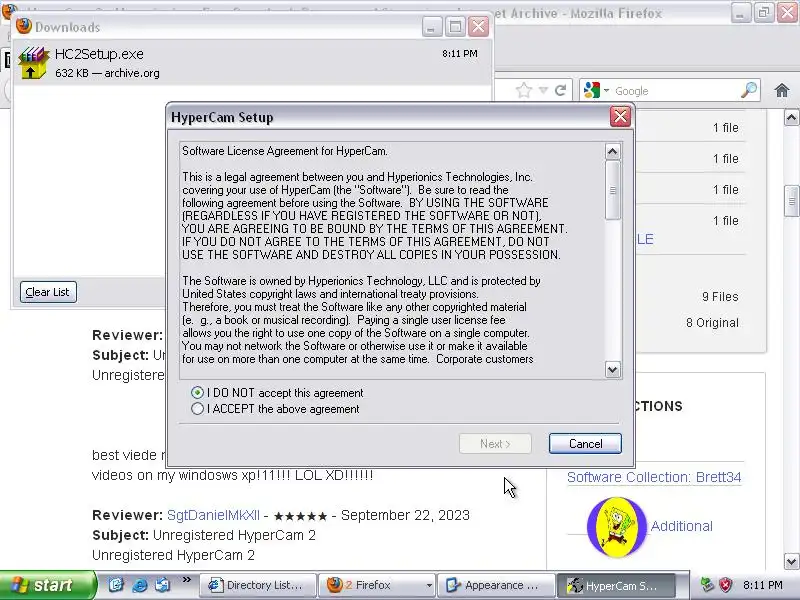Image resolution: width=800 pixels, height=600 pixels.
Task: Switch to HyperCam Setup taskbar button
Action: 615,585
